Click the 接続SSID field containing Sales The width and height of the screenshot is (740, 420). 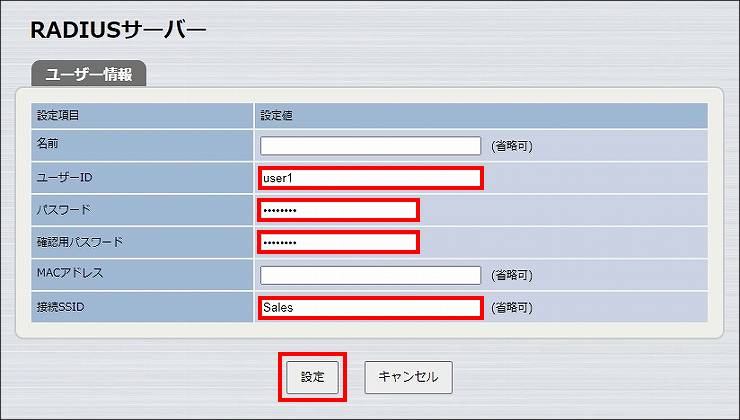[x=370, y=308]
